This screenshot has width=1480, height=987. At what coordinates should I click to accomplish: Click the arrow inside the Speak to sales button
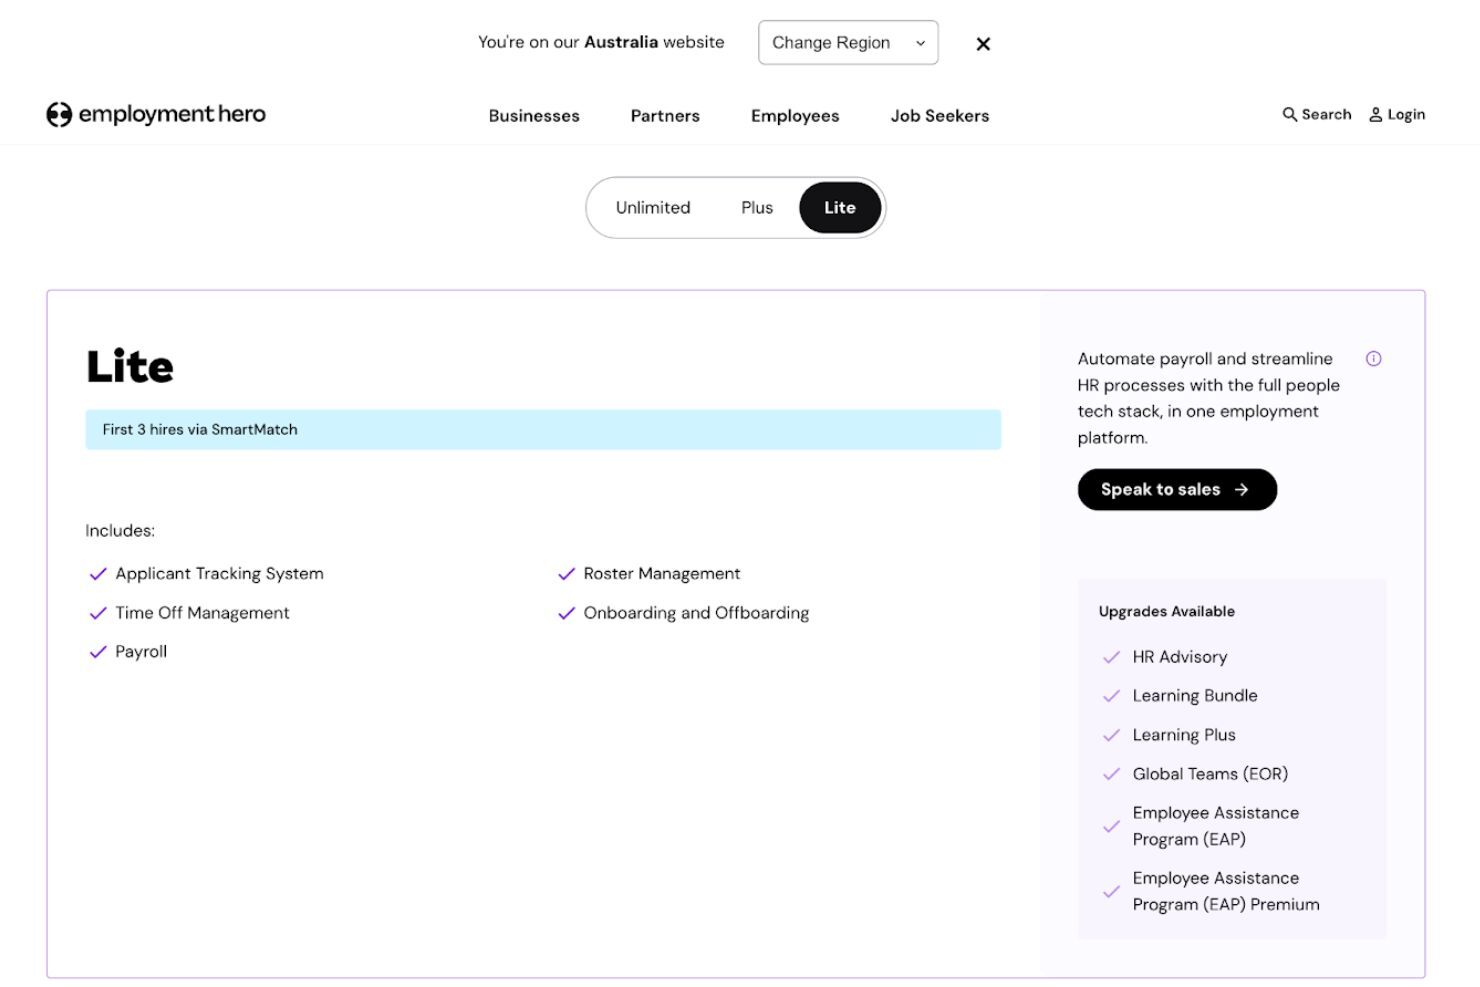(x=1242, y=489)
